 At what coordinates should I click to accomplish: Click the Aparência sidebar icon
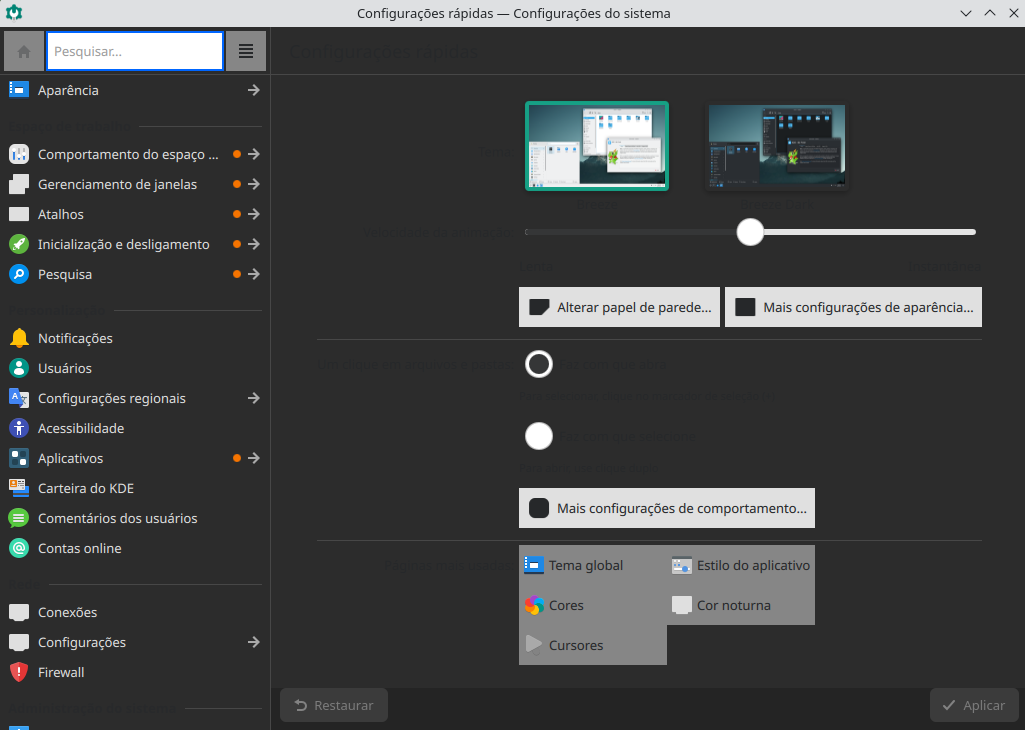point(19,90)
